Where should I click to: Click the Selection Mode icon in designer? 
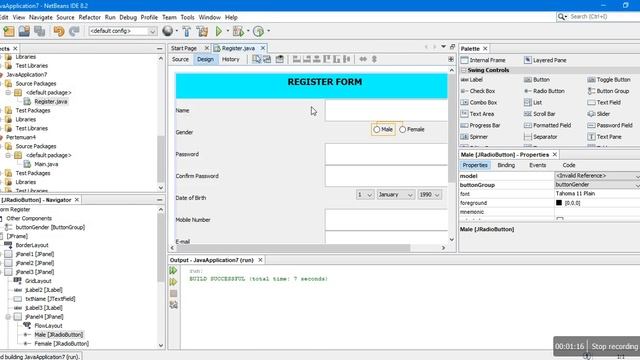pos(256,59)
